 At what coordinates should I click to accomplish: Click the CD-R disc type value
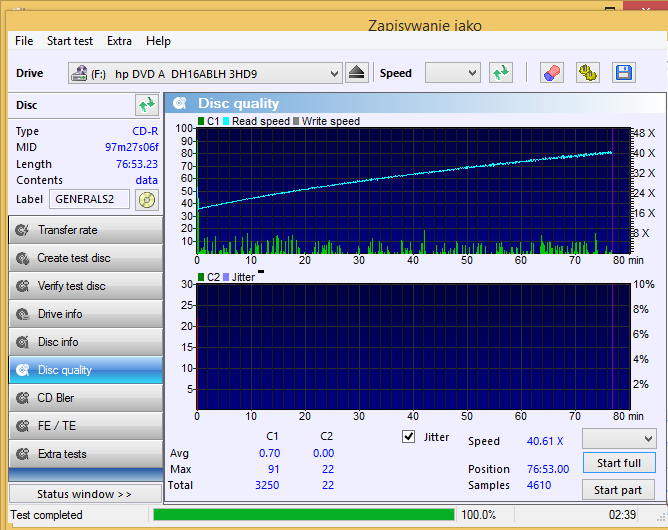coord(145,131)
